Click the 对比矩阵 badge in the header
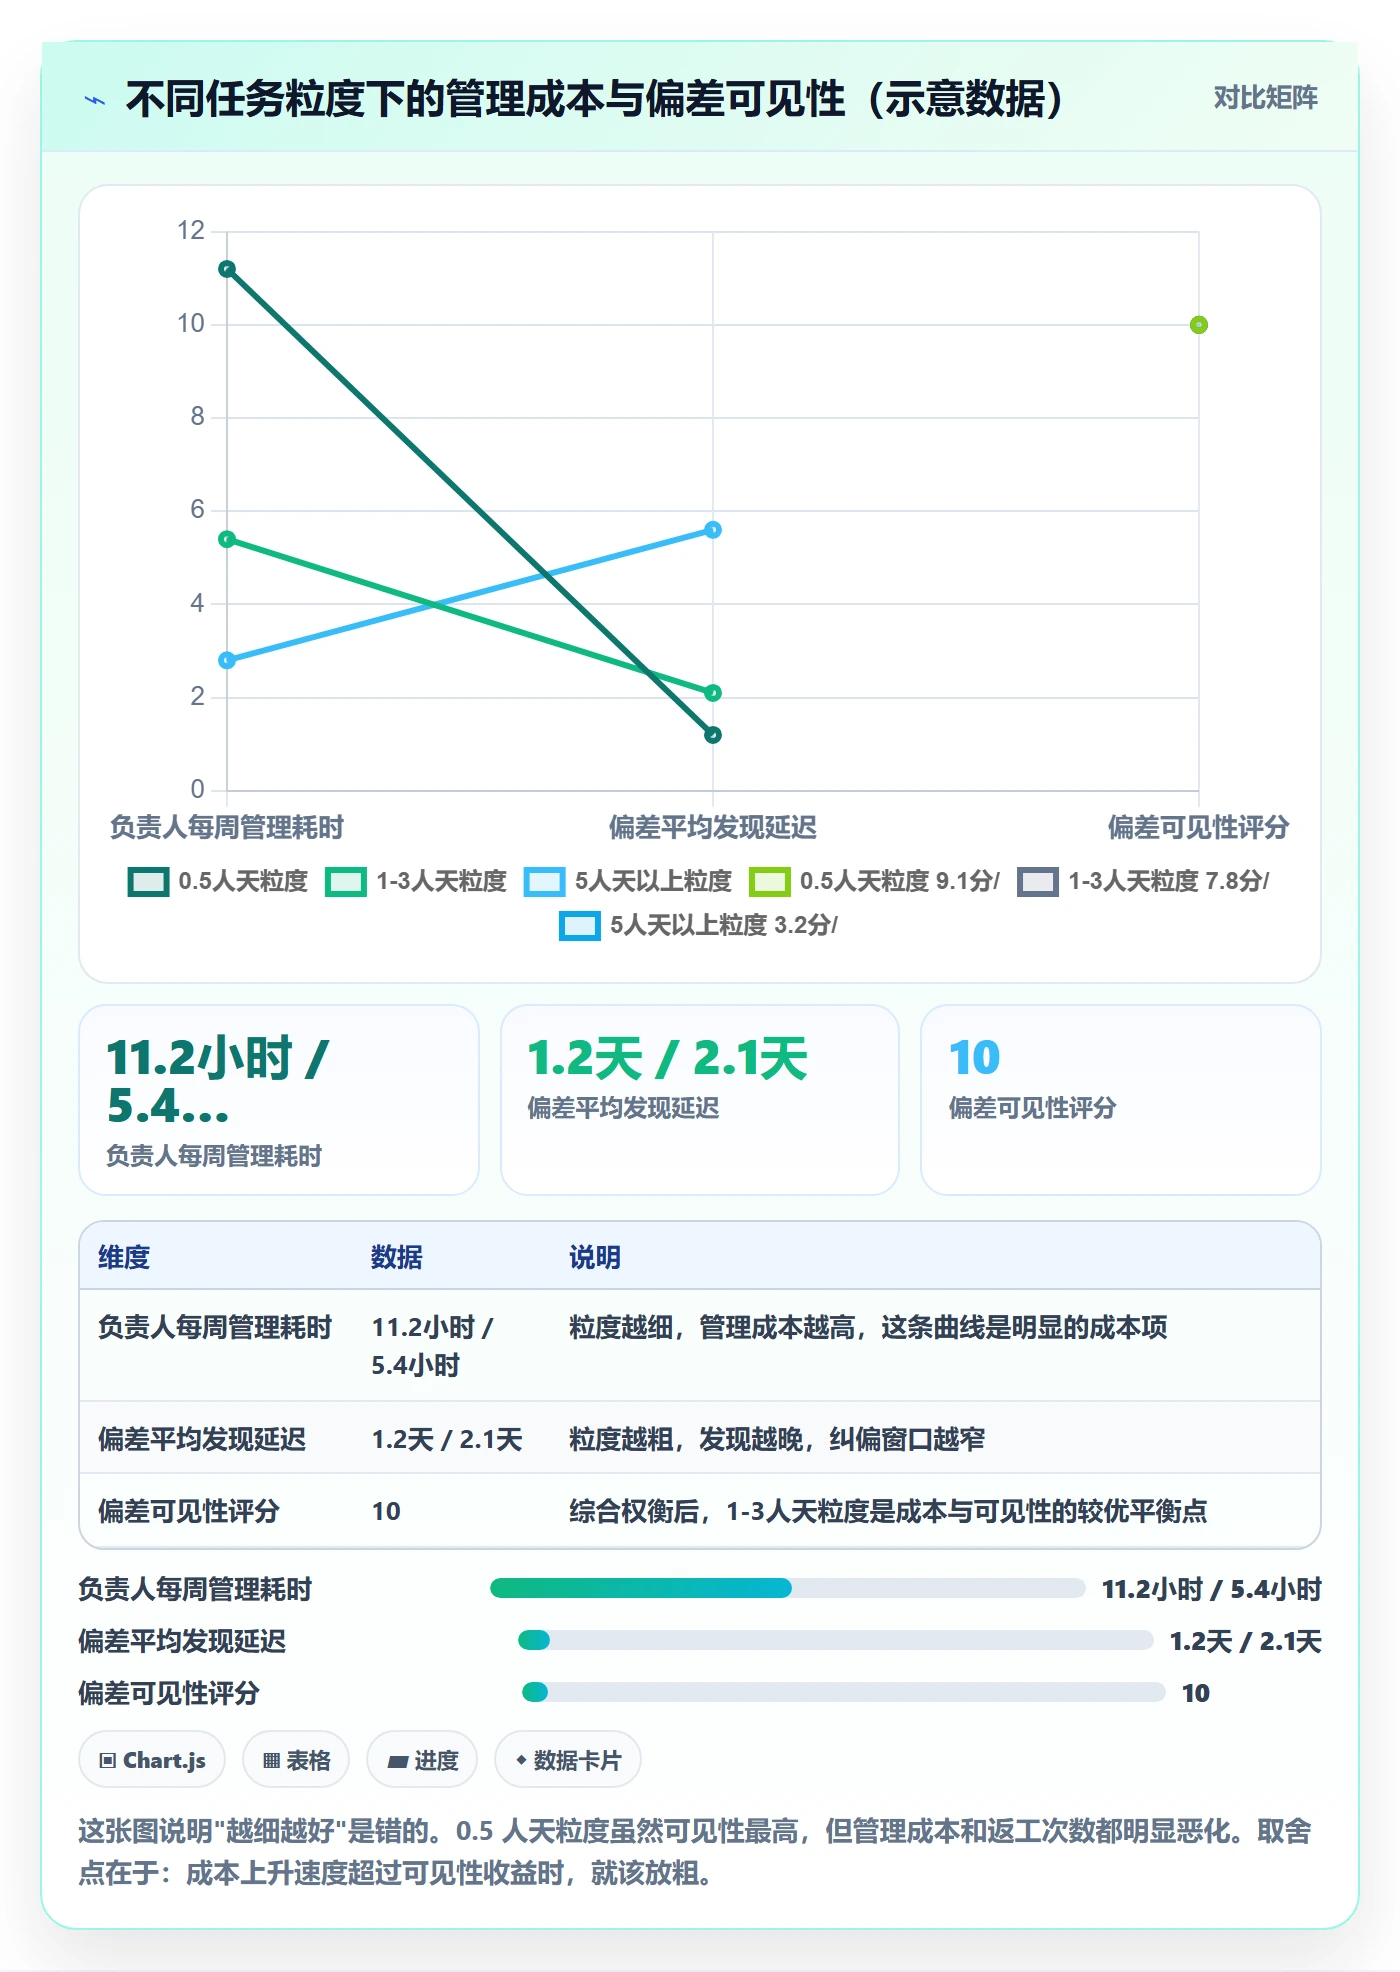The width and height of the screenshot is (1400, 1972). pyautogui.click(x=1265, y=98)
